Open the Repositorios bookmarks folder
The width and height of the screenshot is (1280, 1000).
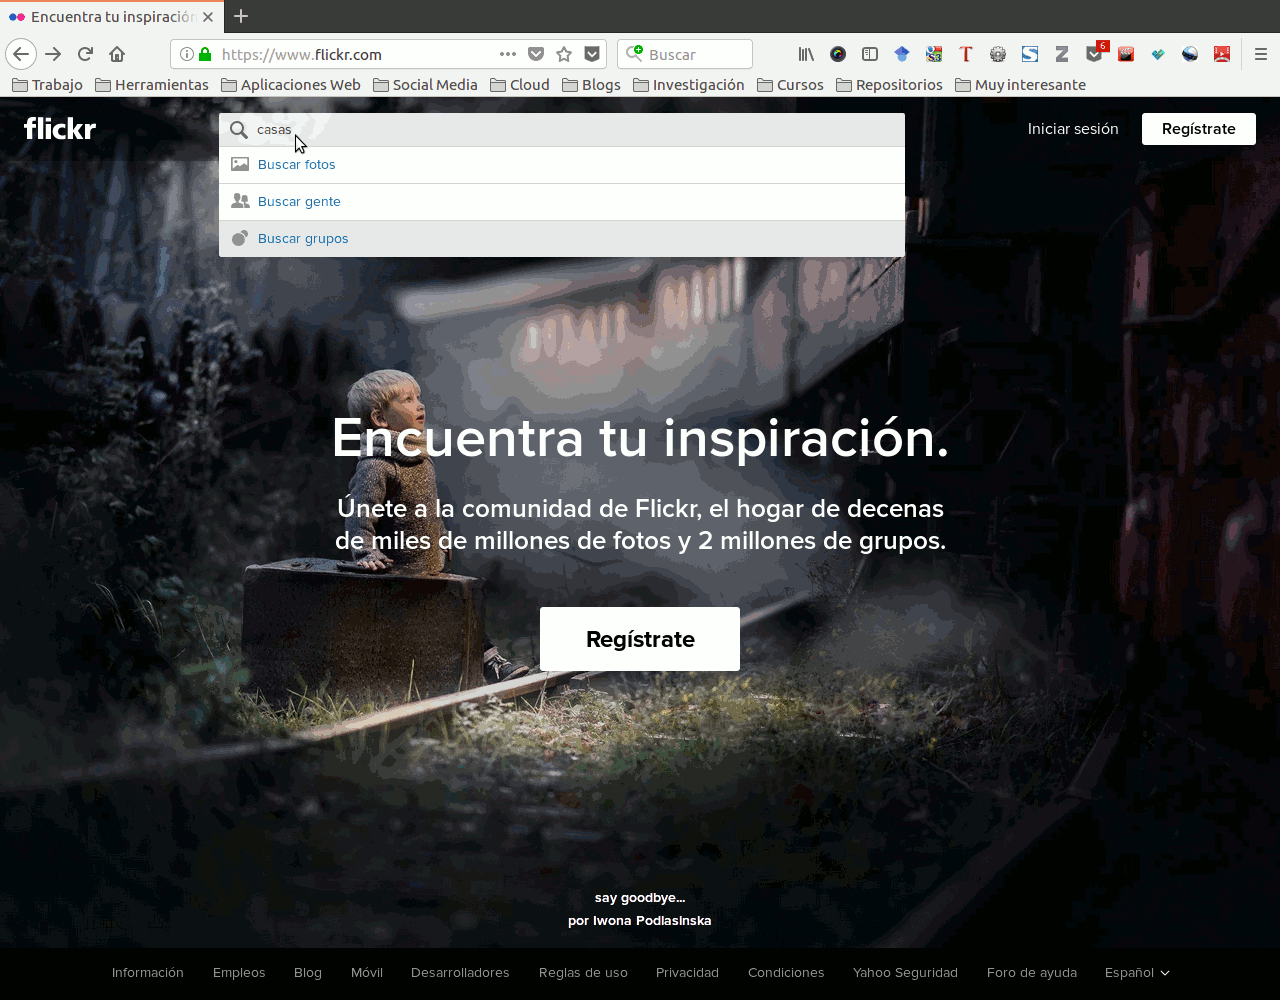tap(889, 85)
